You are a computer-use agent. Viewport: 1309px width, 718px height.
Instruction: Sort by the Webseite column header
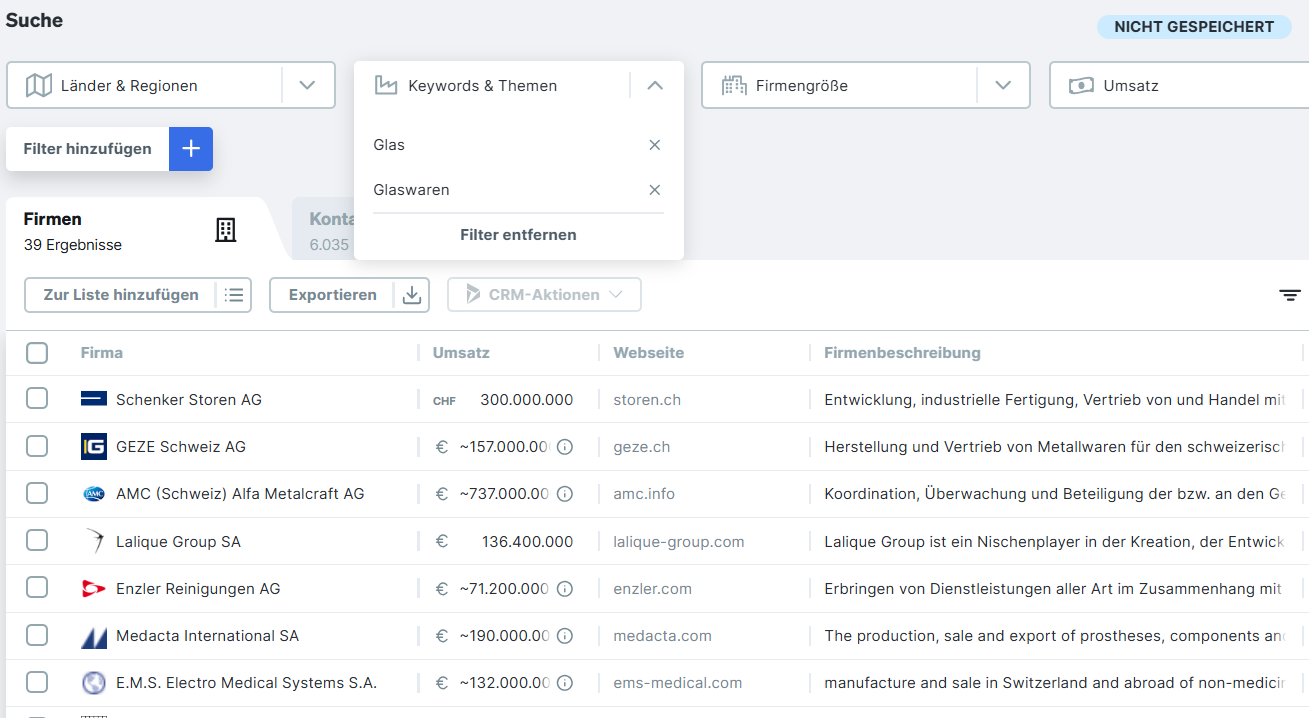click(x=649, y=353)
